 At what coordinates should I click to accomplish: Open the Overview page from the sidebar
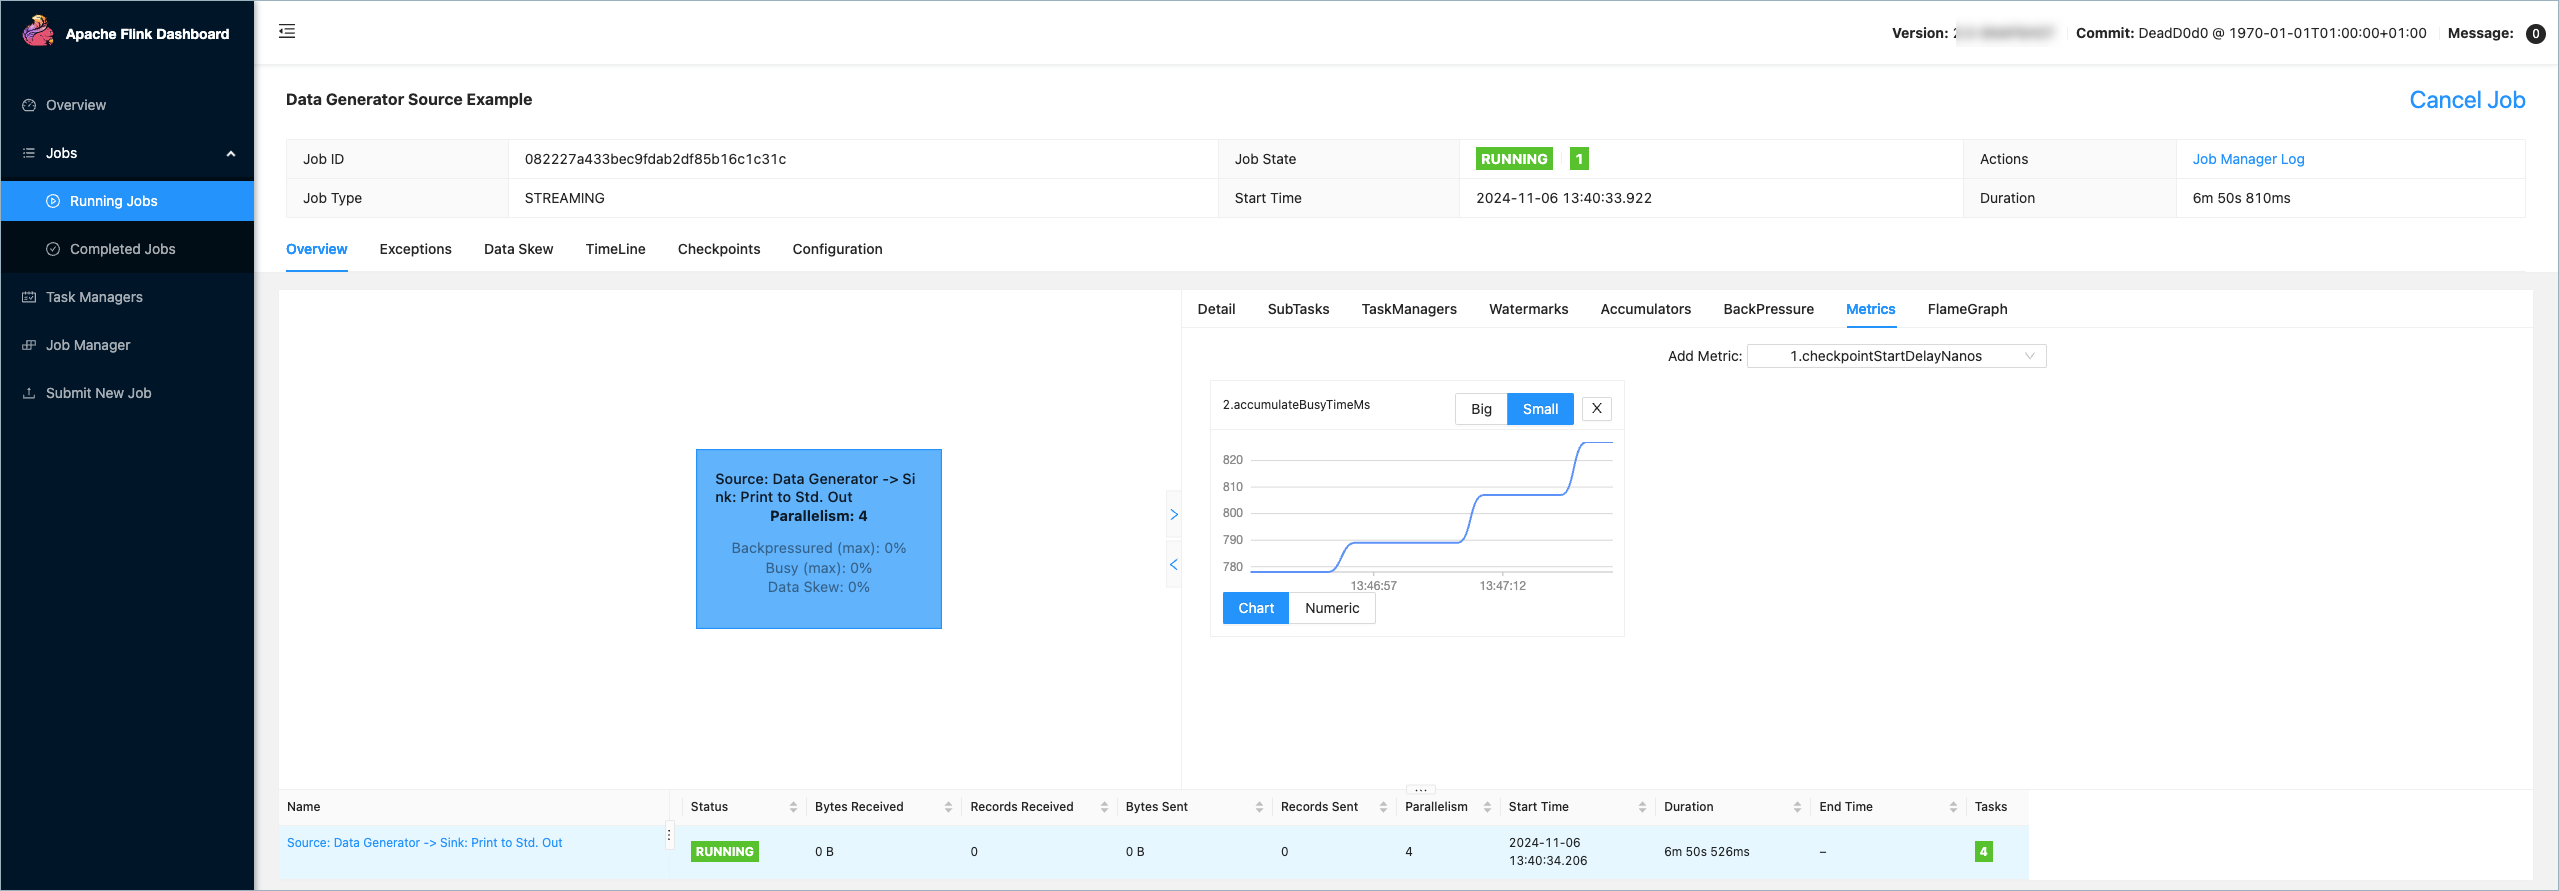pyautogui.click(x=76, y=105)
